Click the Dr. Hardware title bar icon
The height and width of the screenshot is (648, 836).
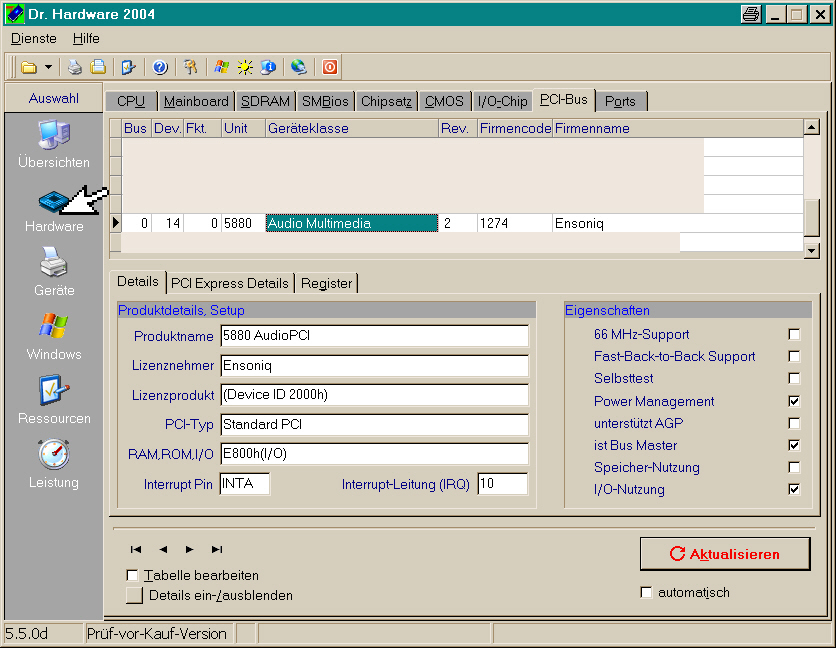14,14
